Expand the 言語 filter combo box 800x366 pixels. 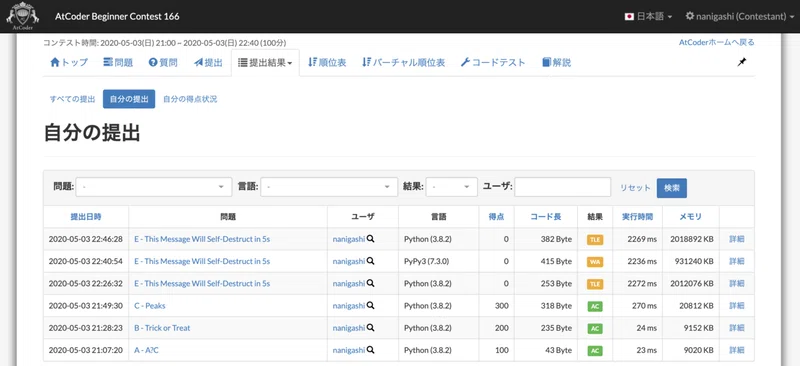[329, 187]
